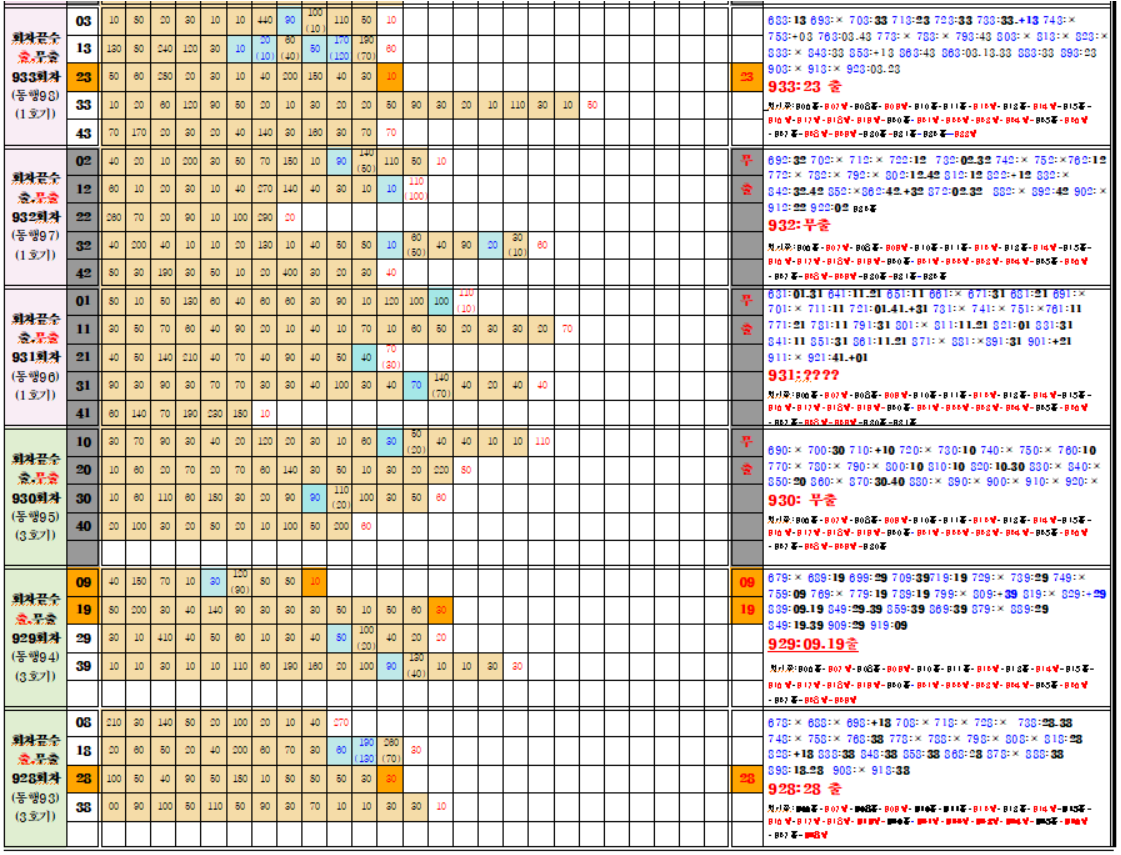1121x855 pixels.
Task: Select the 400 cell in row 42
Action: 289,272
